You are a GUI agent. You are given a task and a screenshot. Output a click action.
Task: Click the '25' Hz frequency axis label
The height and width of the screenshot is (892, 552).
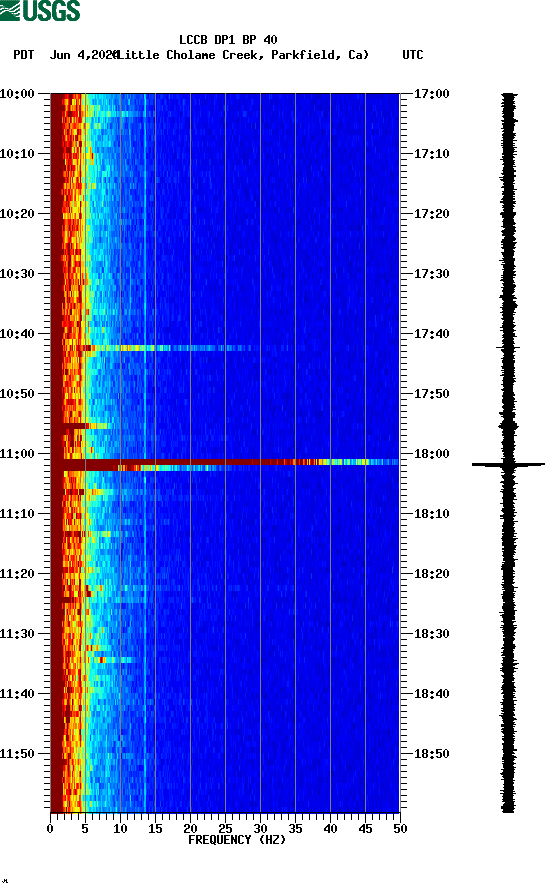(x=225, y=829)
